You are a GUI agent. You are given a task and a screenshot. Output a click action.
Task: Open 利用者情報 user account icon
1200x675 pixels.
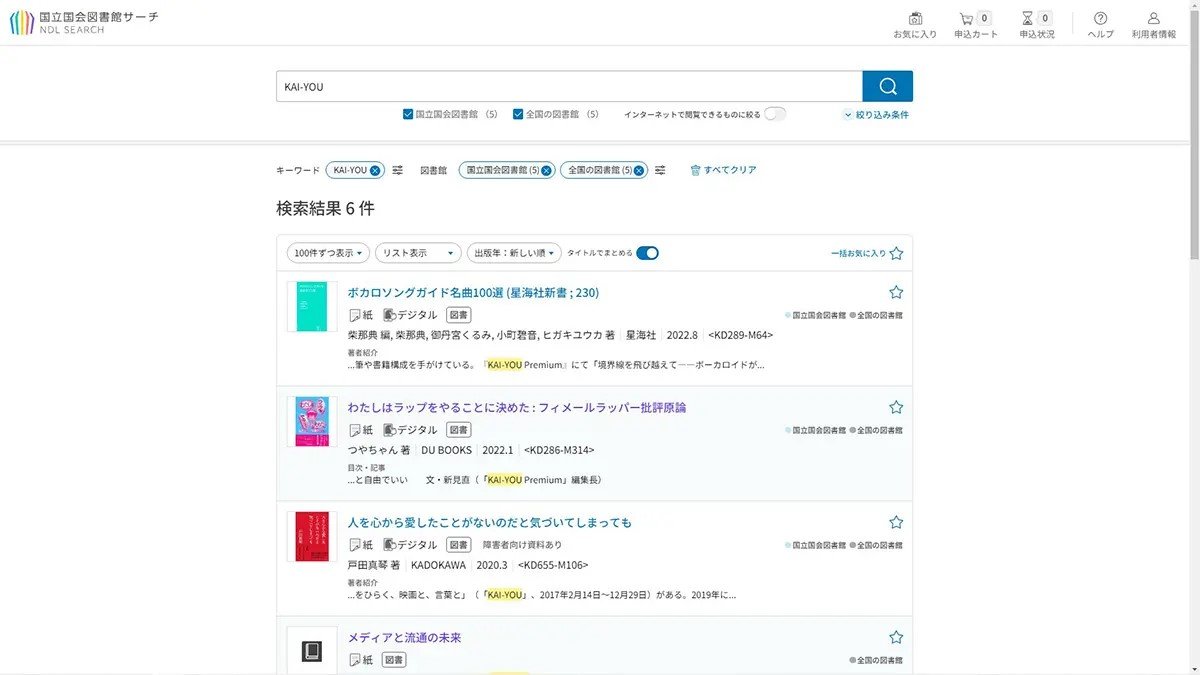click(1153, 19)
